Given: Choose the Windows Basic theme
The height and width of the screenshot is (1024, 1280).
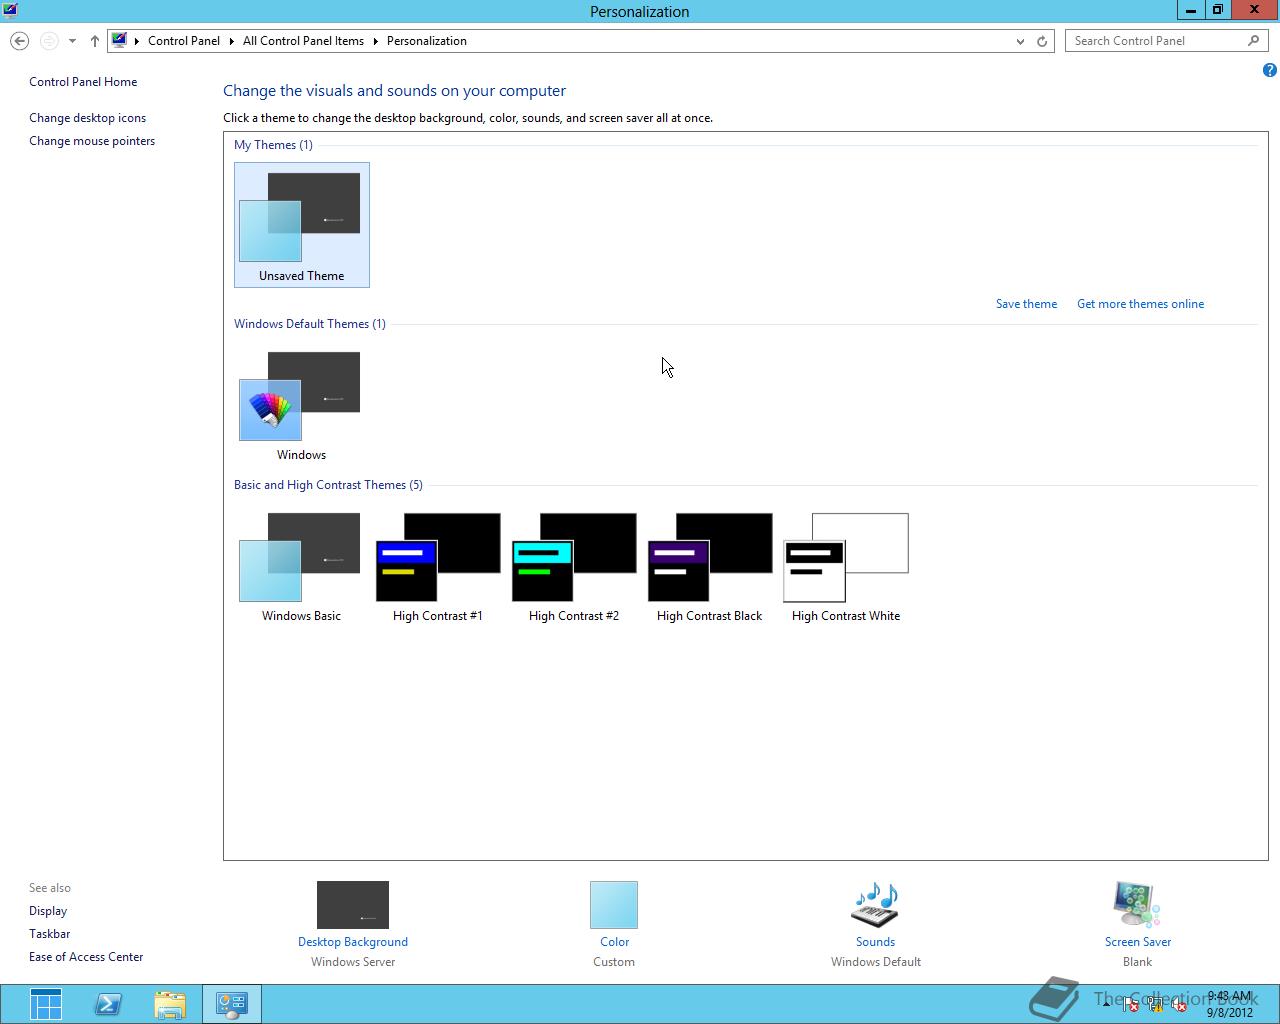Looking at the screenshot, I should 301,566.
